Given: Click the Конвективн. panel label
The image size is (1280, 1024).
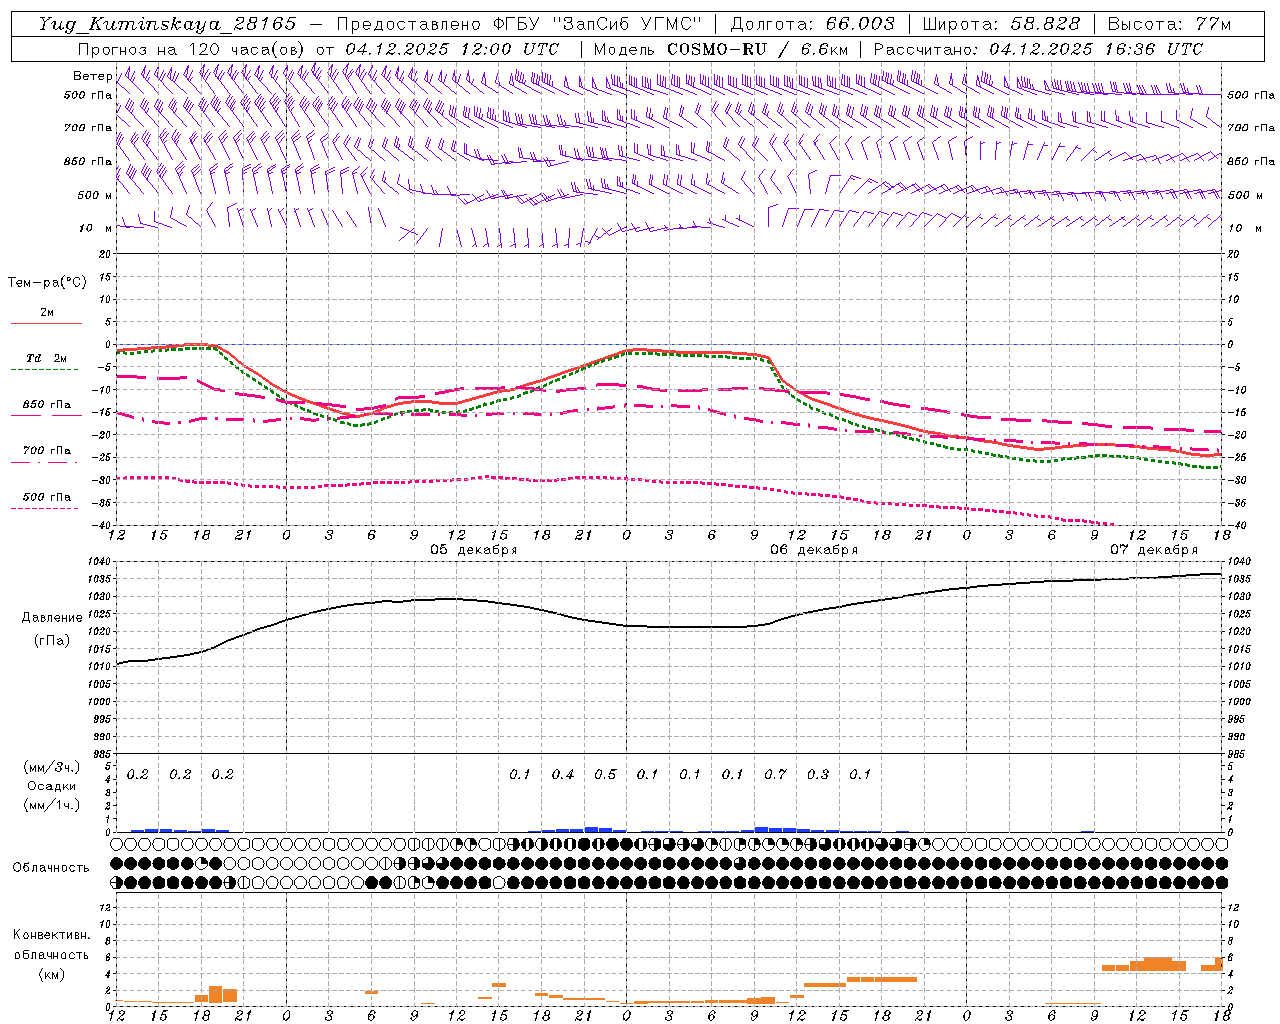Looking at the screenshot, I should pyautogui.click(x=51, y=935).
